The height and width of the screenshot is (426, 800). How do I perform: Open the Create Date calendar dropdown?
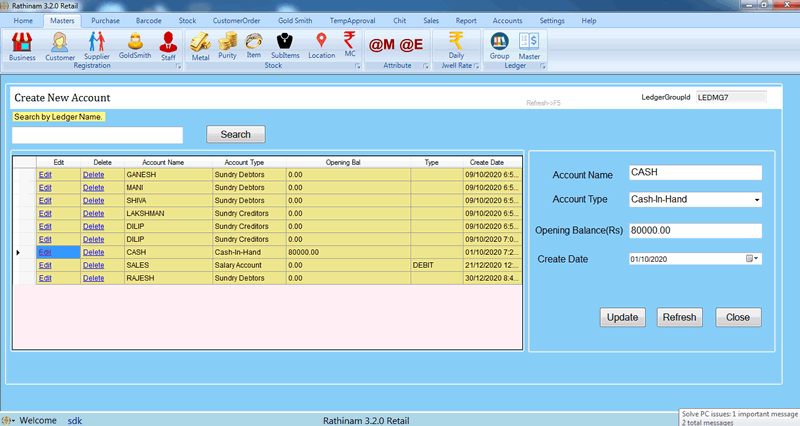click(x=753, y=259)
